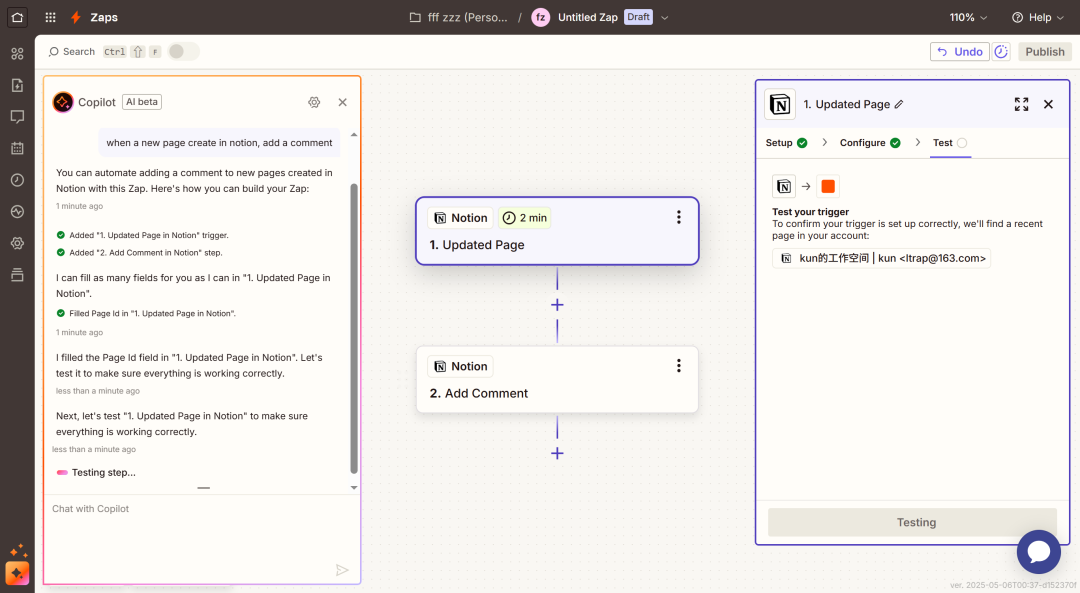Image resolution: width=1080 pixels, height=593 pixels.
Task: Close the Updated Page editor panel
Action: tap(1048, 104)
